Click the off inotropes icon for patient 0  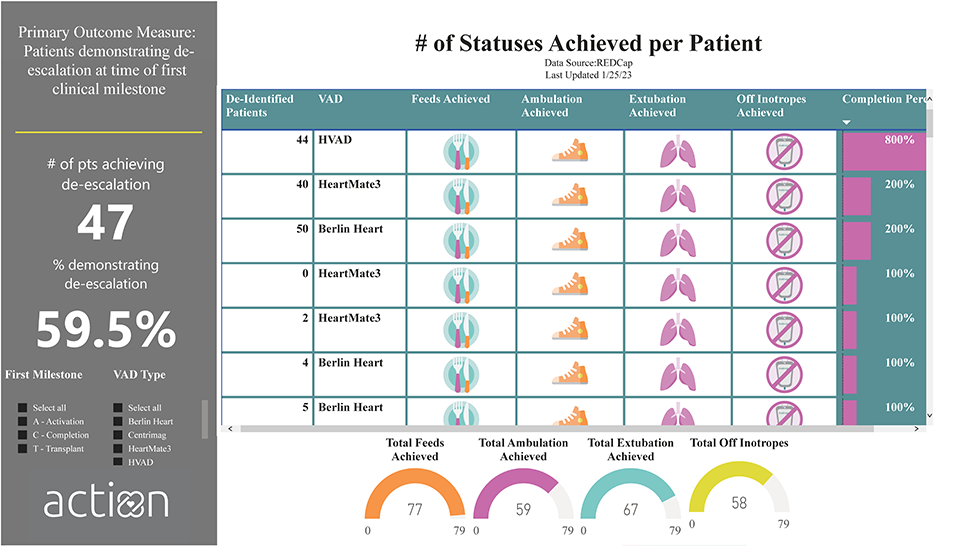pyautogui.click(x=784, y=286)
